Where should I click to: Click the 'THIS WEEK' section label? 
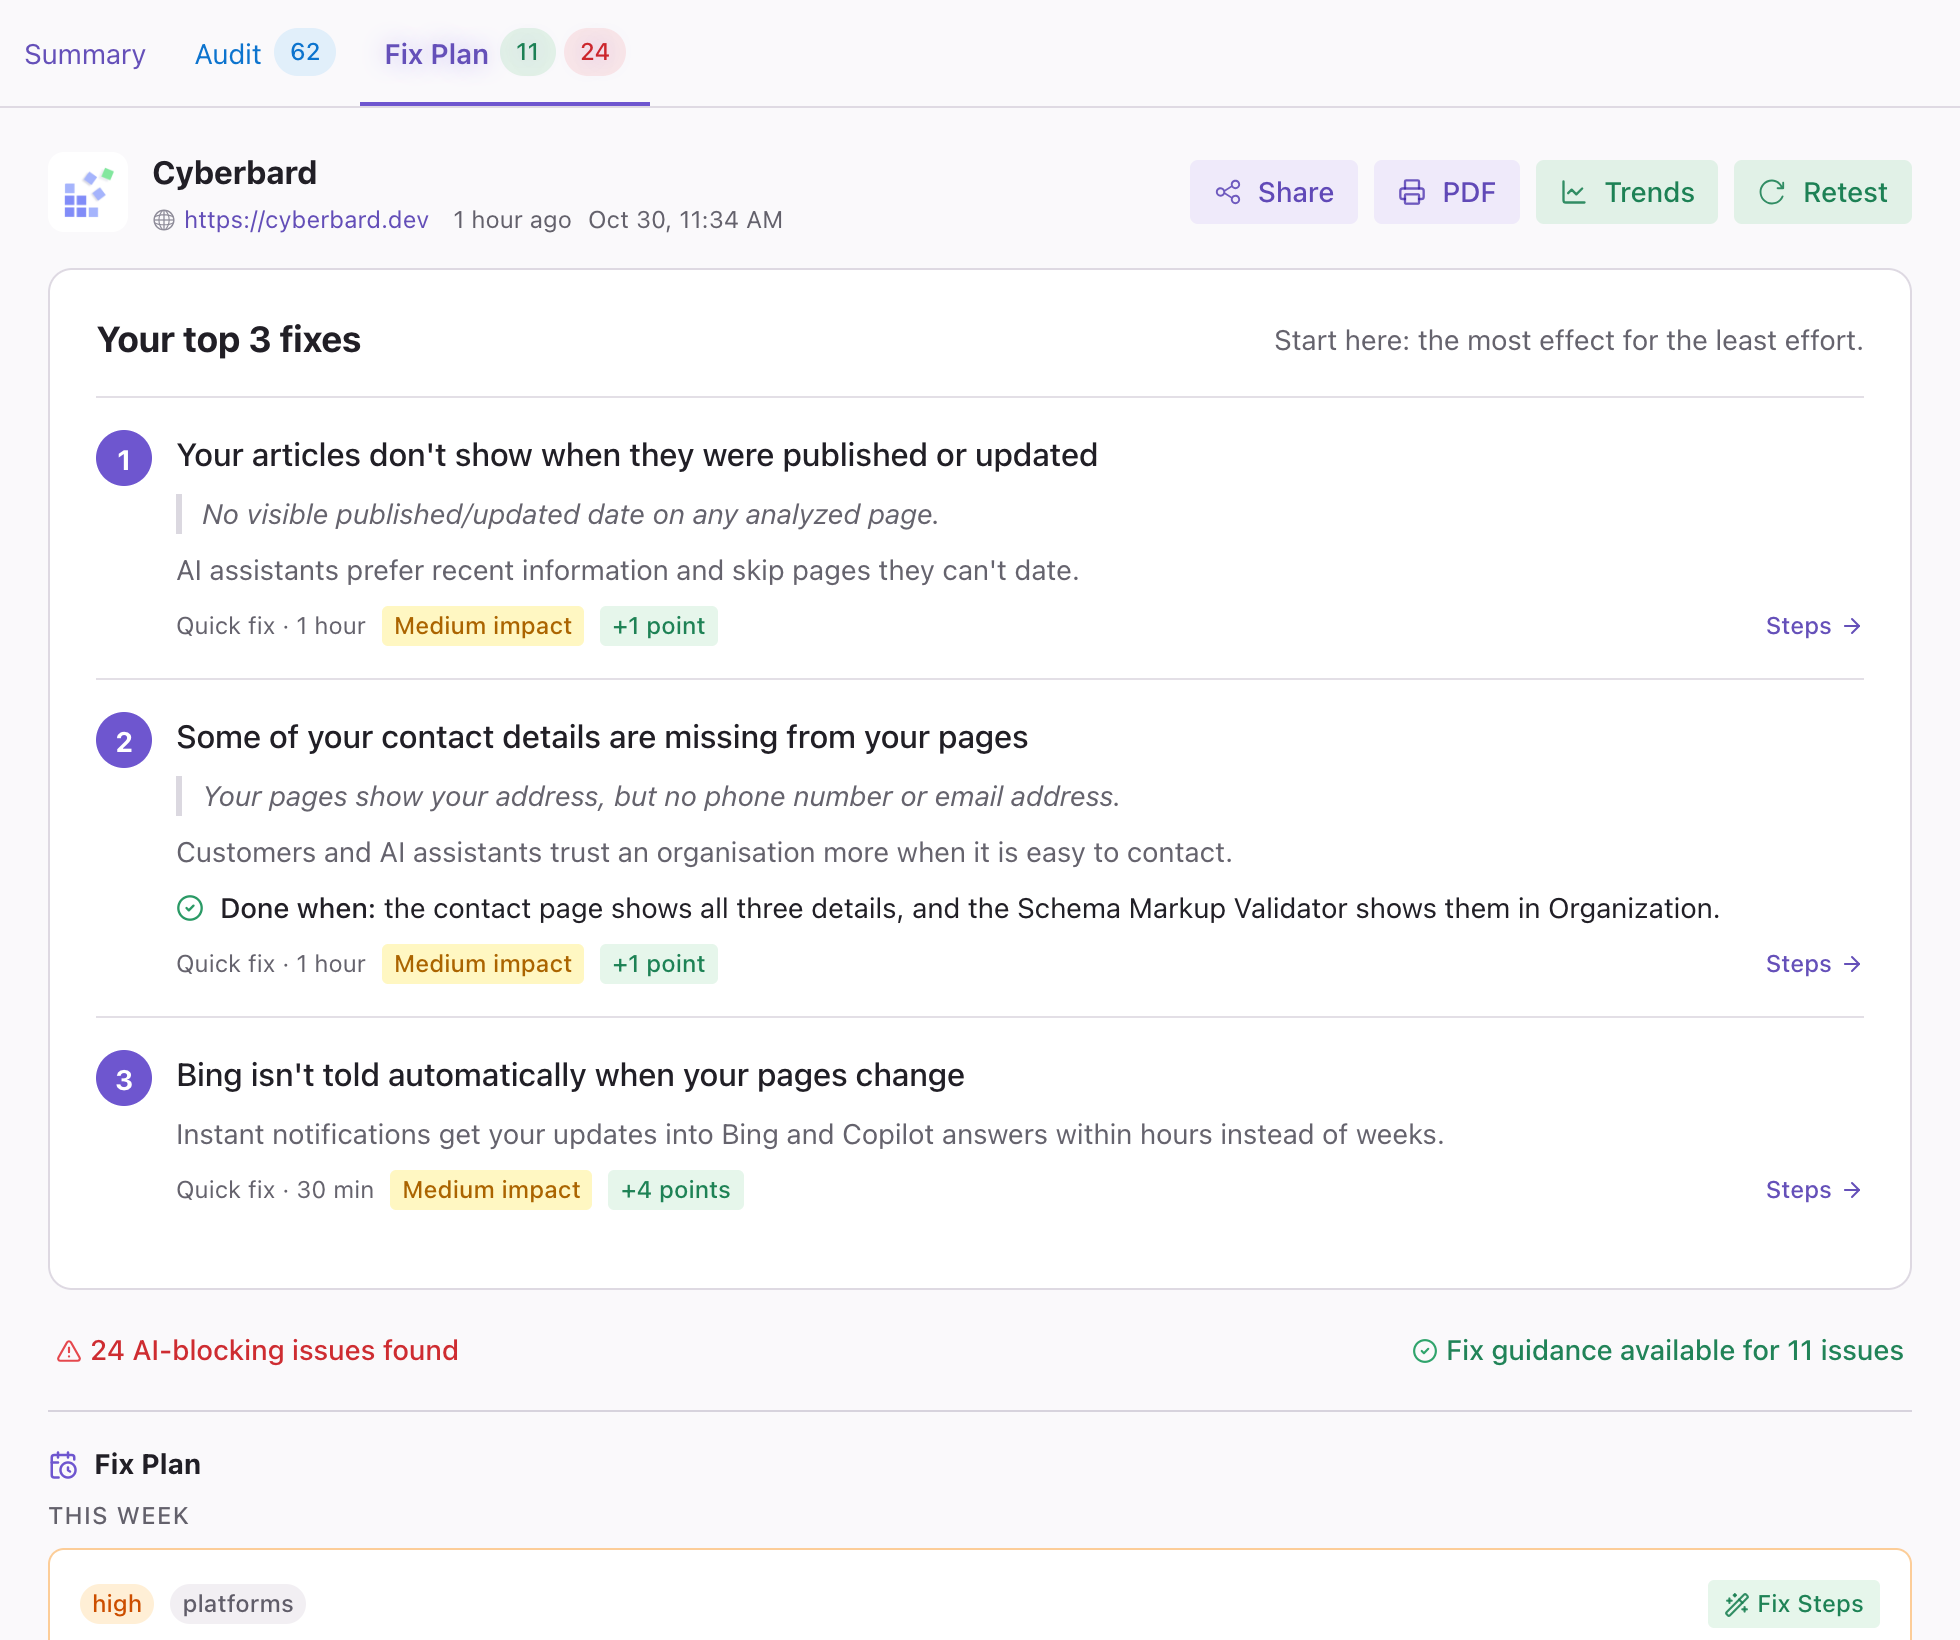point(119,1516)
